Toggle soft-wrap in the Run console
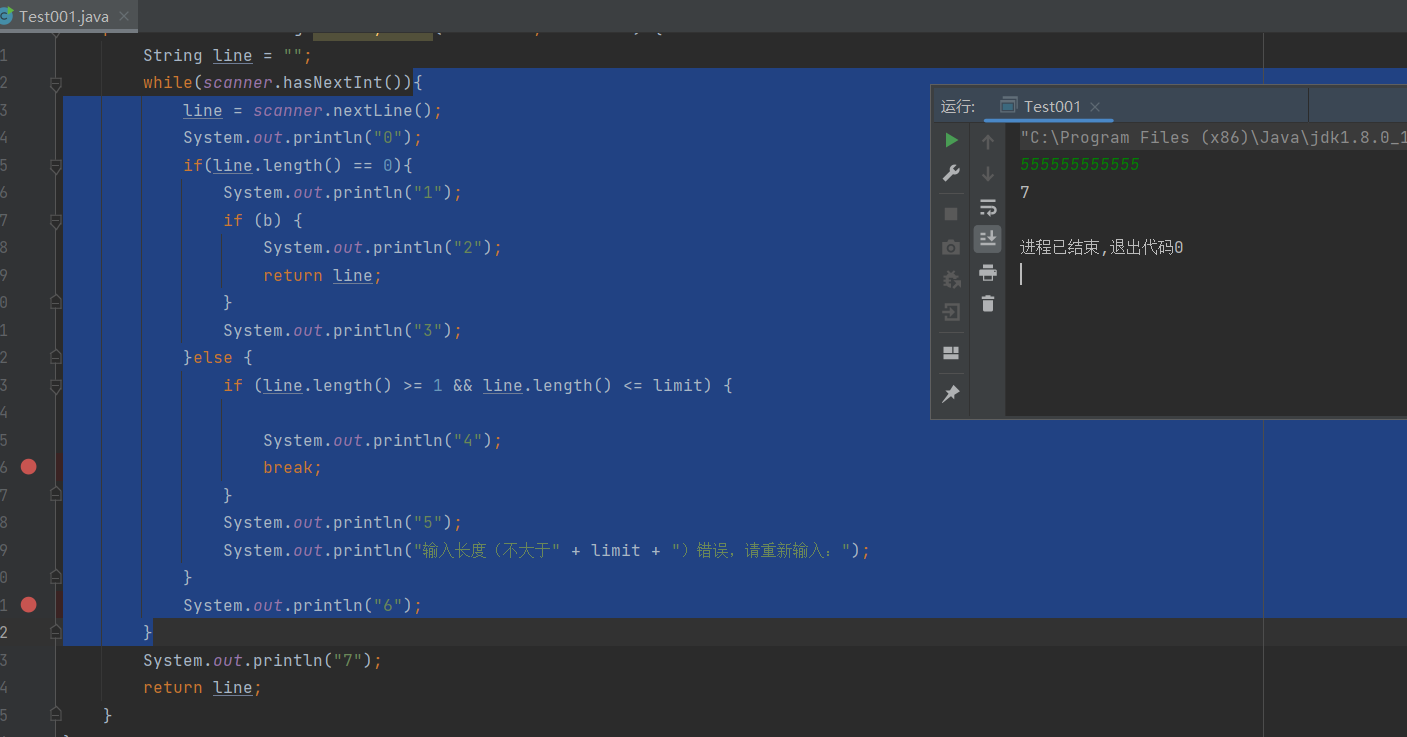 [x=988, y=207]
